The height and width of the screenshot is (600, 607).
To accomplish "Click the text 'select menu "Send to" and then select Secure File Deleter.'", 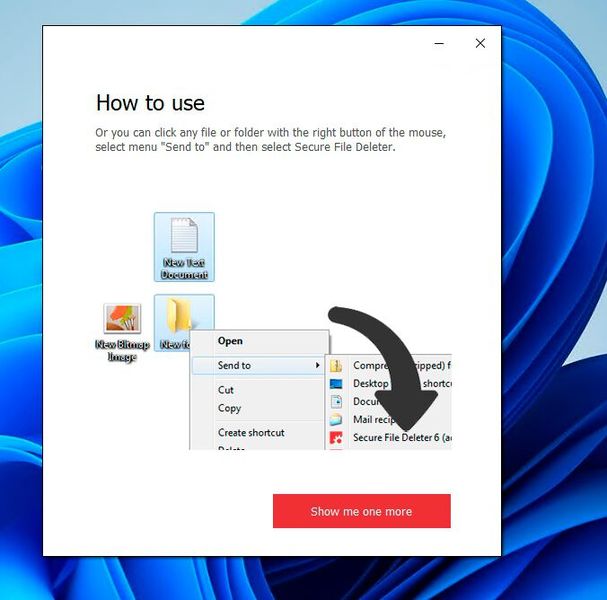I will click(x=245, y=147).
